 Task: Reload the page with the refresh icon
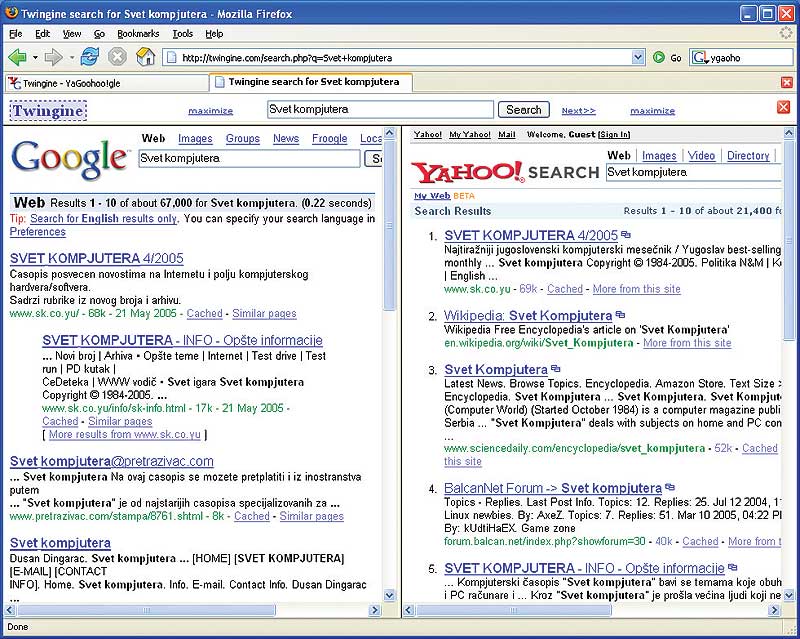coord(90,57)
